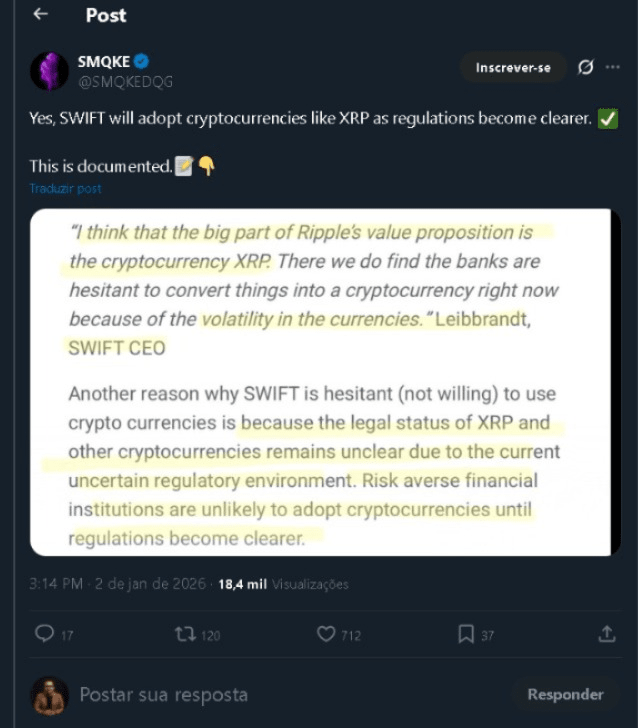This screenshot has width=638, height=728.
Task: Click the Traduzir post link
Action: click(x=65, y=188)
